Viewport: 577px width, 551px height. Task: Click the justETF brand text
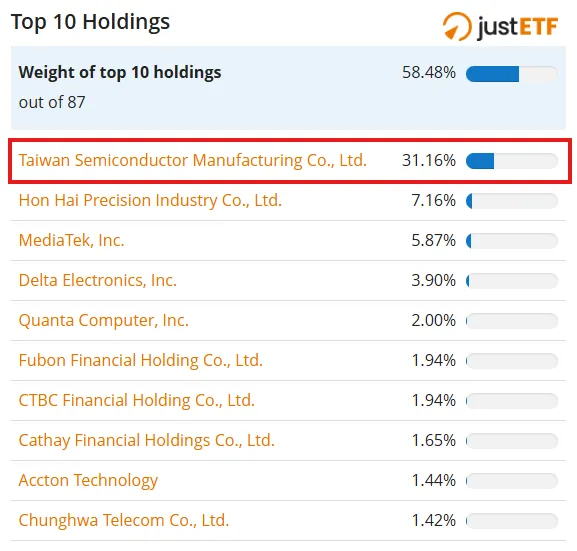[518, 27]
